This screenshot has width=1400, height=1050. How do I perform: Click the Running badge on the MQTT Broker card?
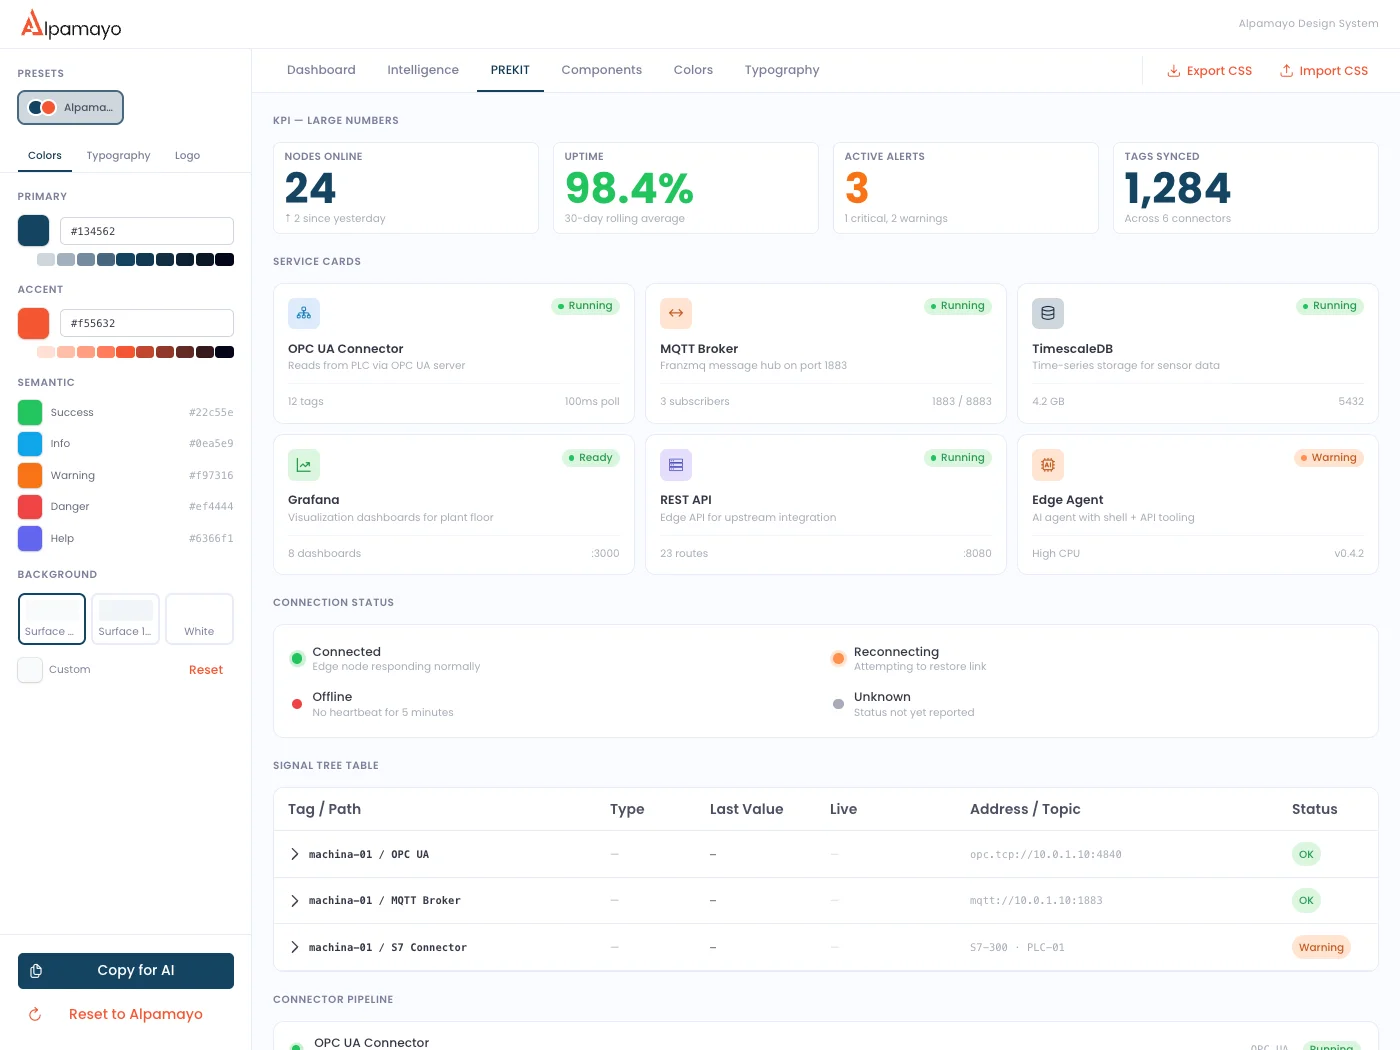(x=958, y=306)
